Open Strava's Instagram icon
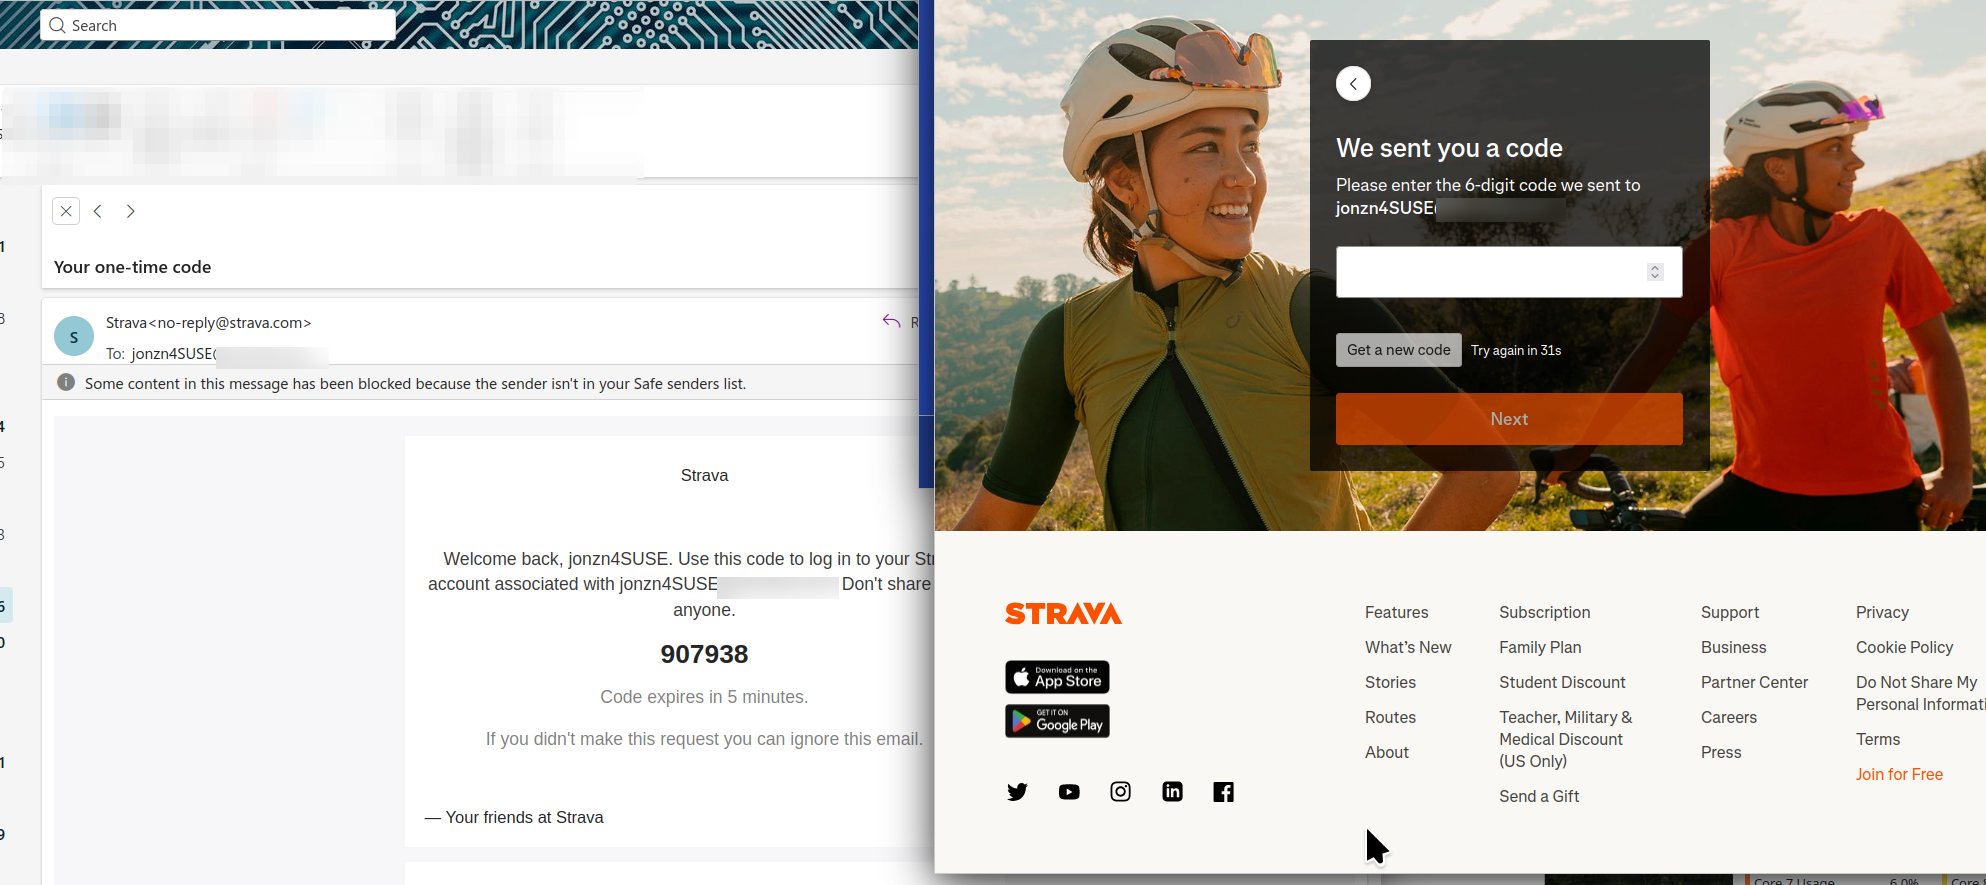The width and height of the screenshot is (1986, 885). pyautogui.click(x=1121, y=792)
